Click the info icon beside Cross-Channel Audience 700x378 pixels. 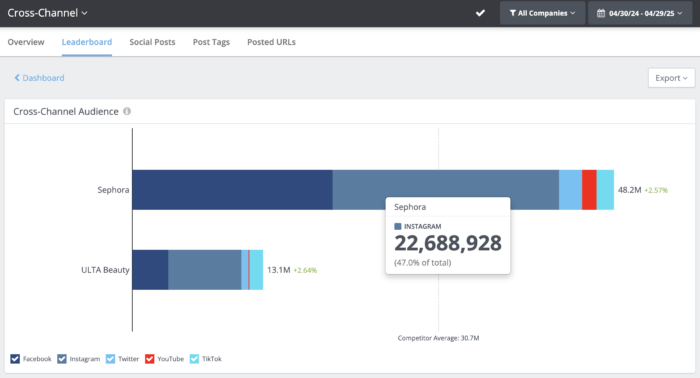[127, 111]
